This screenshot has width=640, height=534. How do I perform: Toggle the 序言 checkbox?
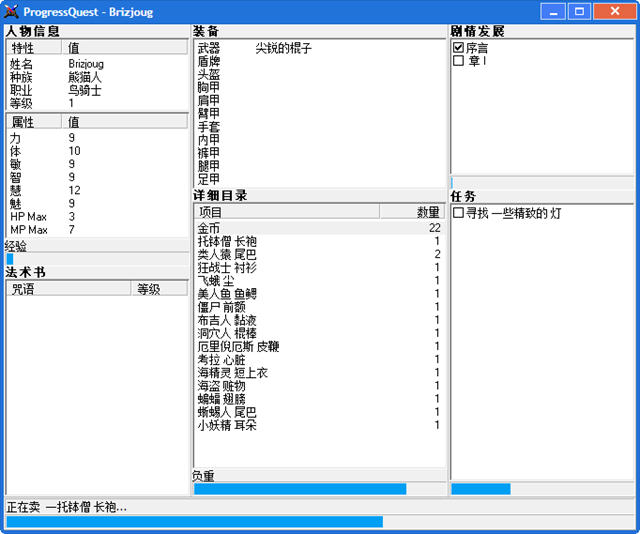pyautogui.click(x=459, y=48)
